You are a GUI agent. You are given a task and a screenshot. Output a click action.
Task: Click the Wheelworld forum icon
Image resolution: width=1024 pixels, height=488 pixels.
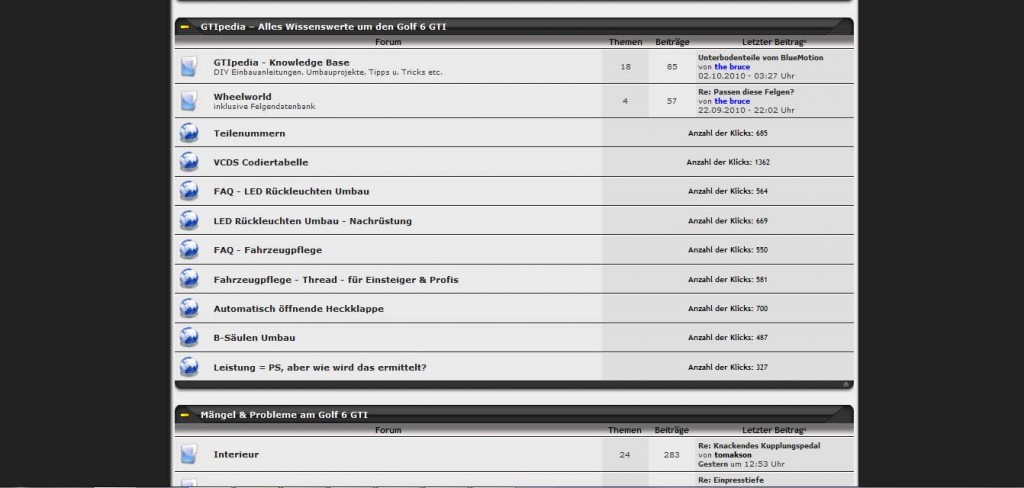point(188,101)
